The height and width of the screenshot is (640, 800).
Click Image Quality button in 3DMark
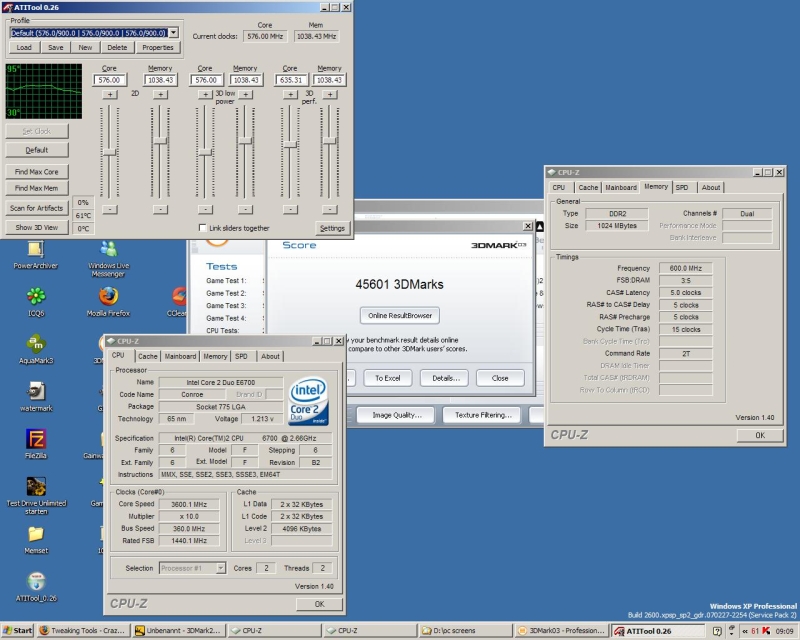(396, 415)
